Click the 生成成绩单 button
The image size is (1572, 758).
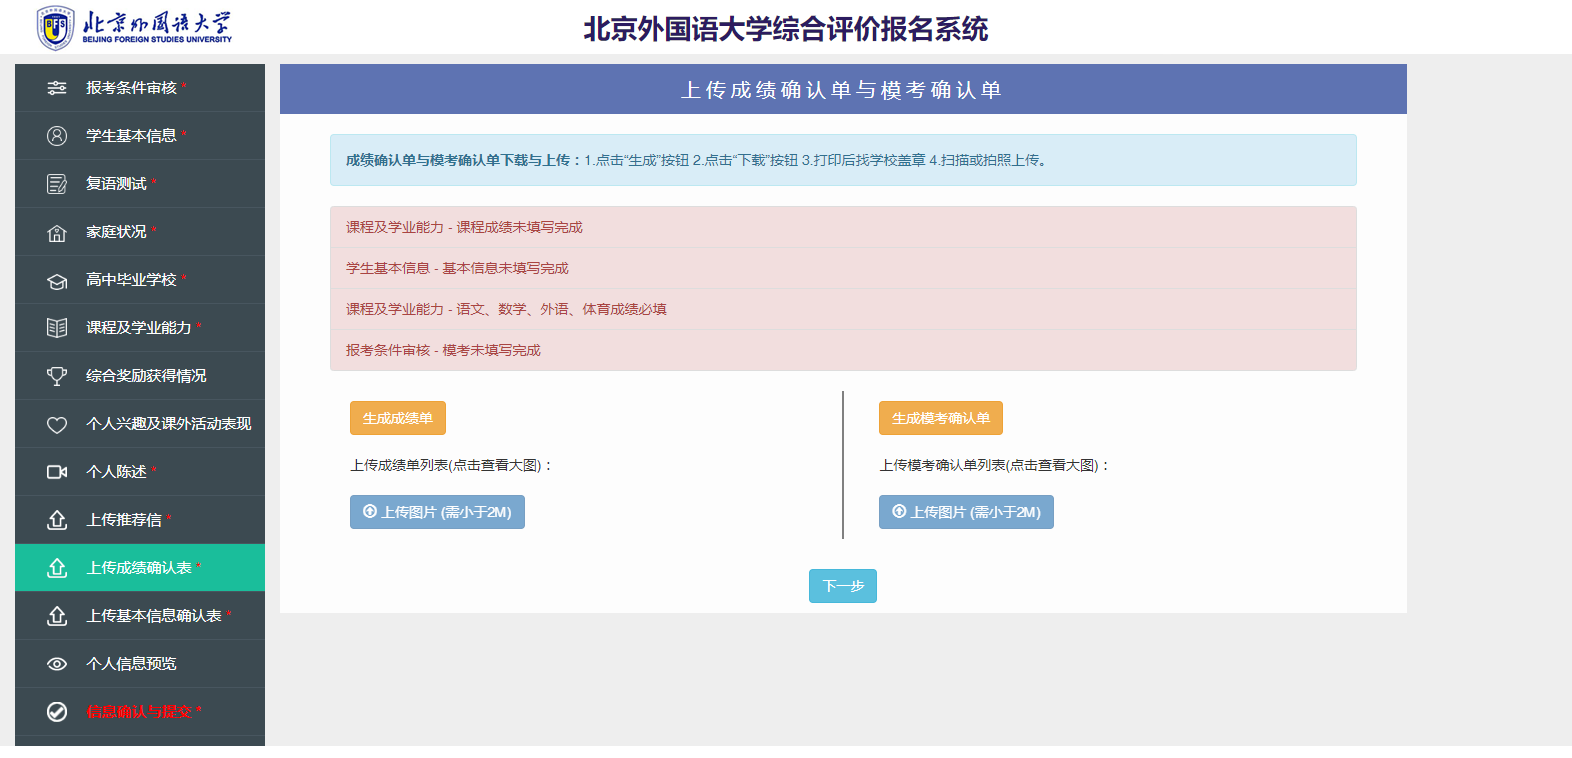[398, 418]
